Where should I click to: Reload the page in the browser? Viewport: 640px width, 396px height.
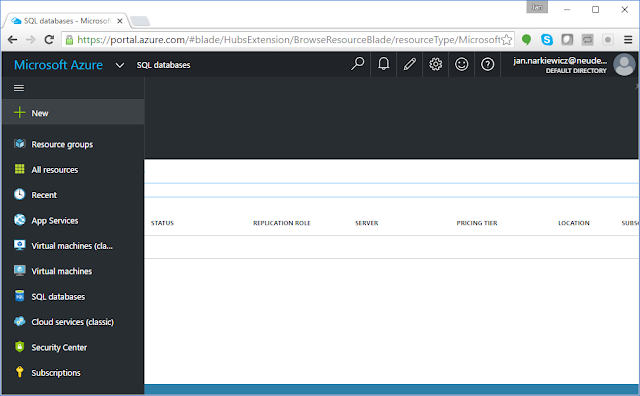click(49, 40)
